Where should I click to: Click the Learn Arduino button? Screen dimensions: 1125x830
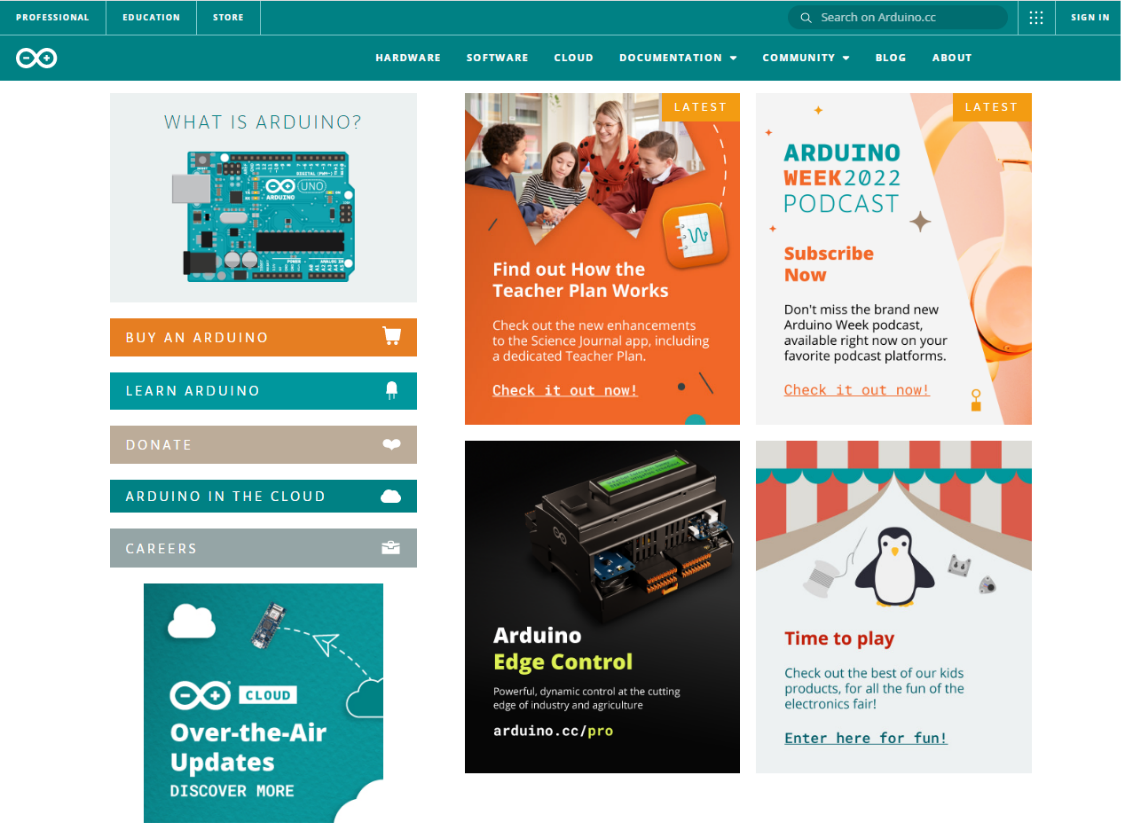[x=263, y=391]
